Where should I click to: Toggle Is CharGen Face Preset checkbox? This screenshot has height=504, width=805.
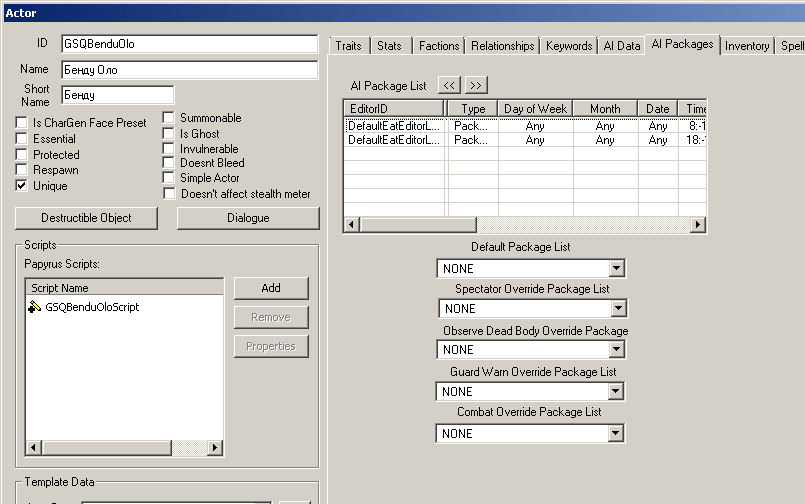(22, 123)
